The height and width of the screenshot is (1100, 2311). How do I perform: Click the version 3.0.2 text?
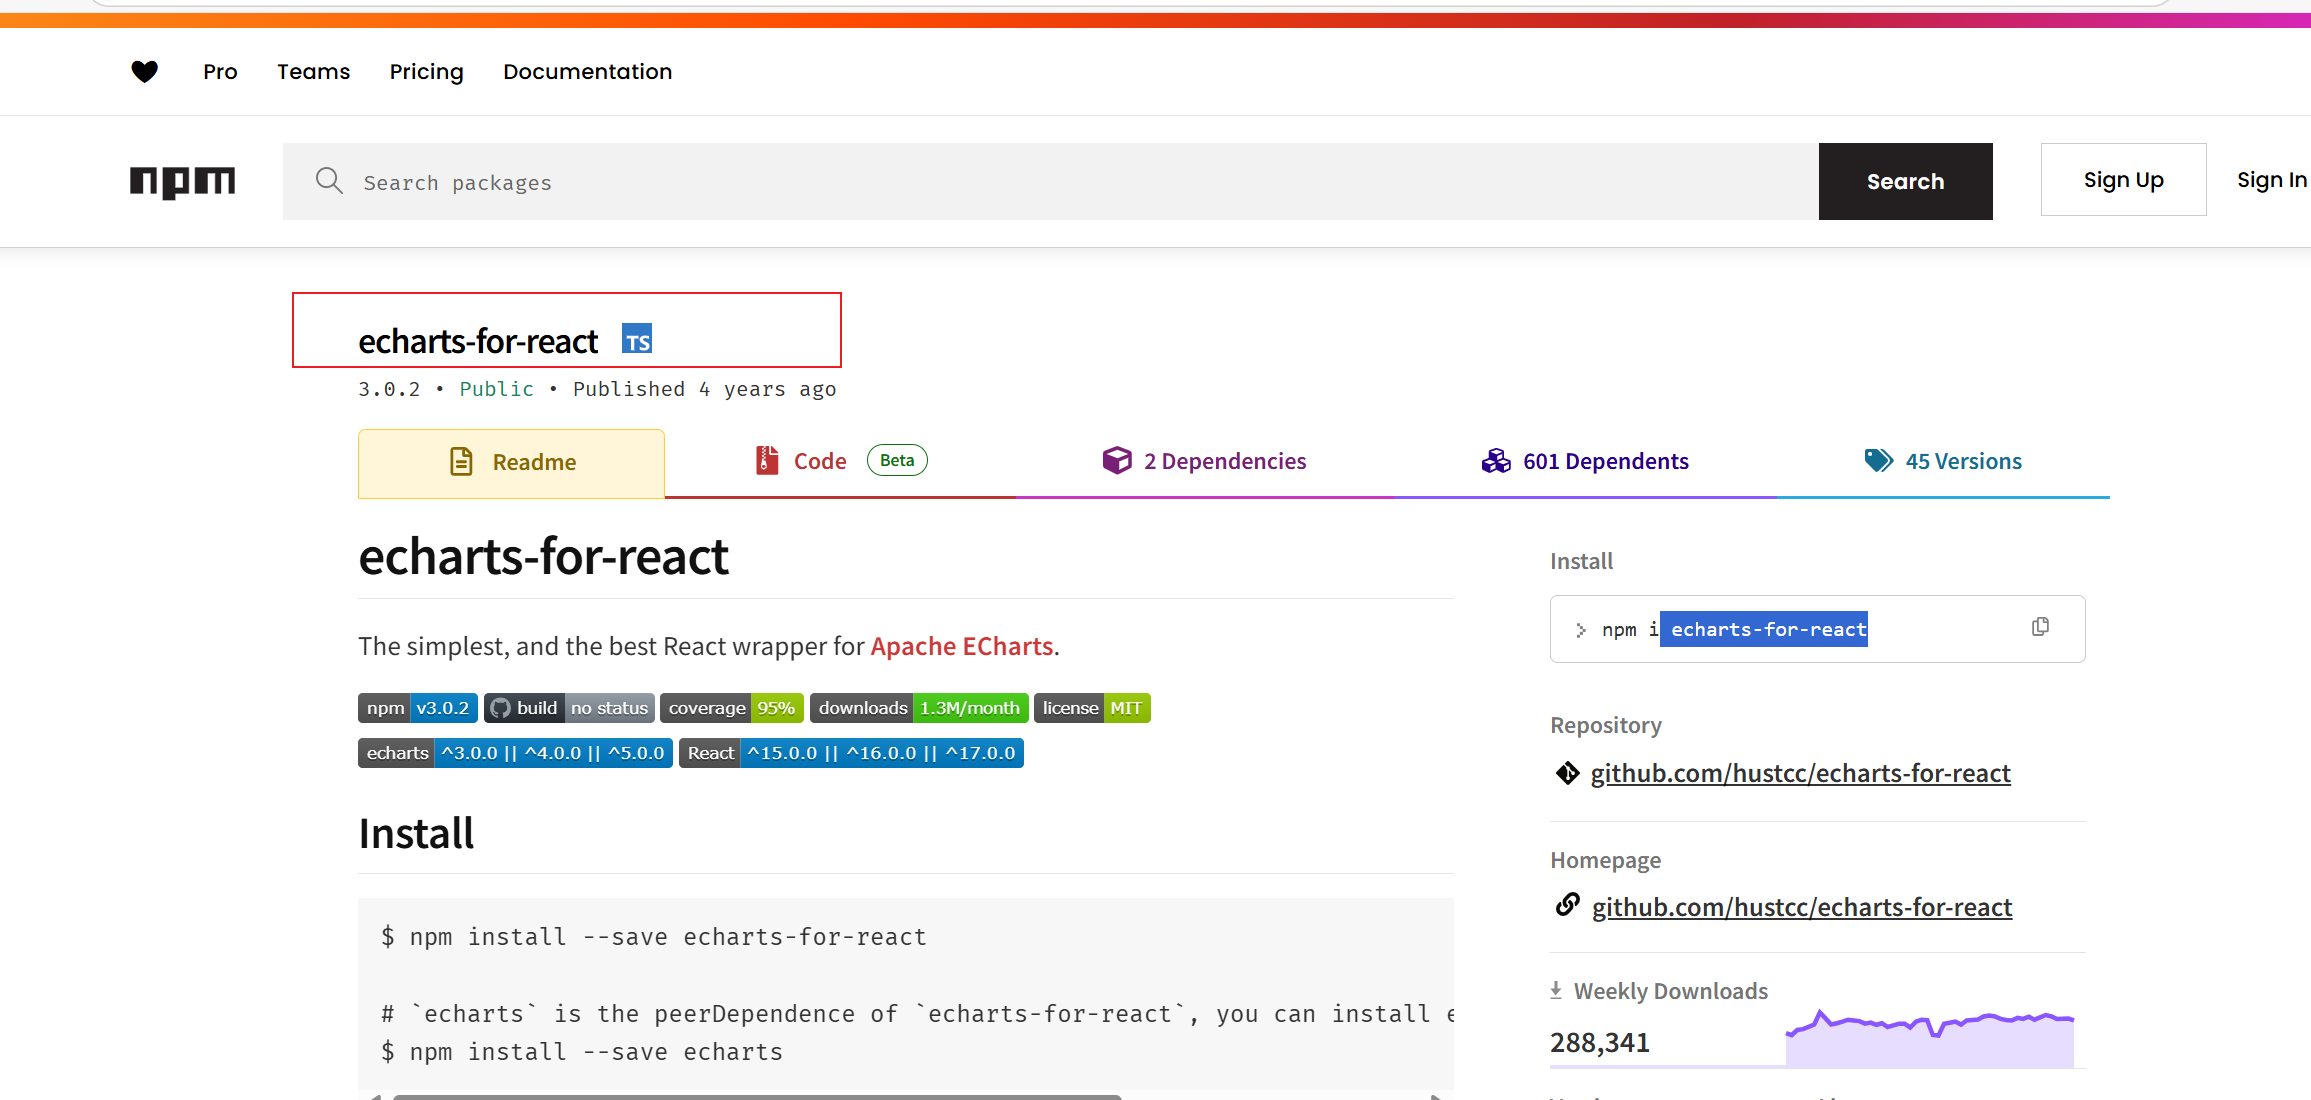tap(389, 389)
